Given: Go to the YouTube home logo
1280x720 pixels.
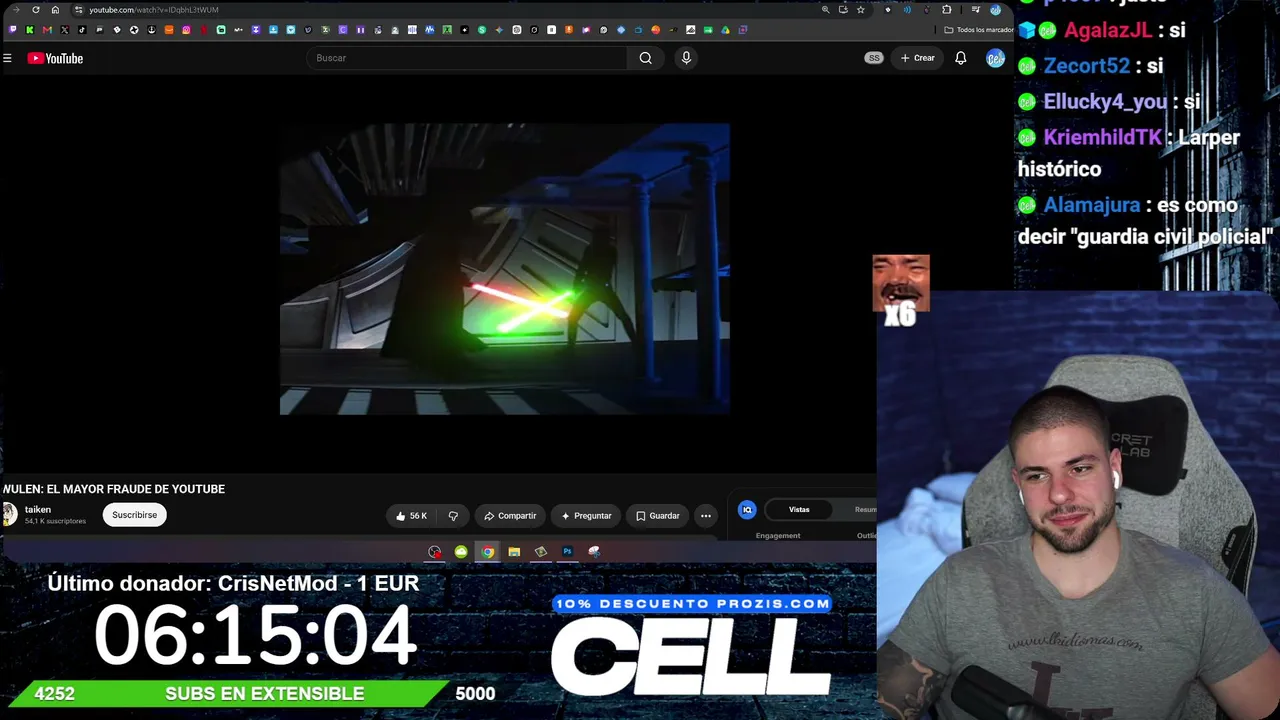Looking at the screenshot, I should (x=55, y=58).
